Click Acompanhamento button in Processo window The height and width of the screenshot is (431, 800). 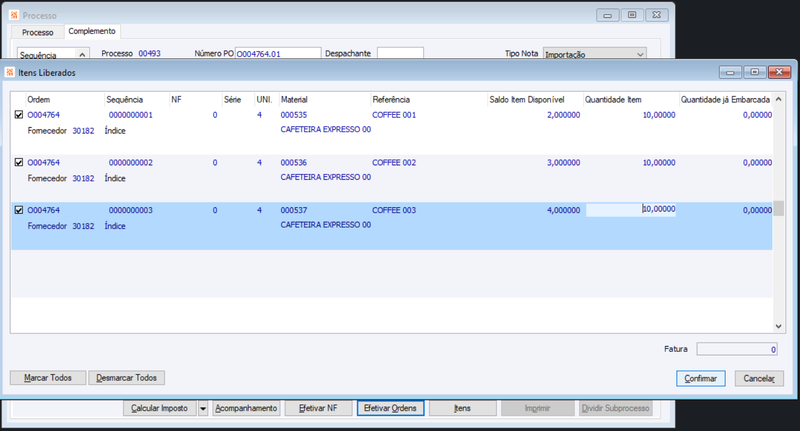point(246,408)
